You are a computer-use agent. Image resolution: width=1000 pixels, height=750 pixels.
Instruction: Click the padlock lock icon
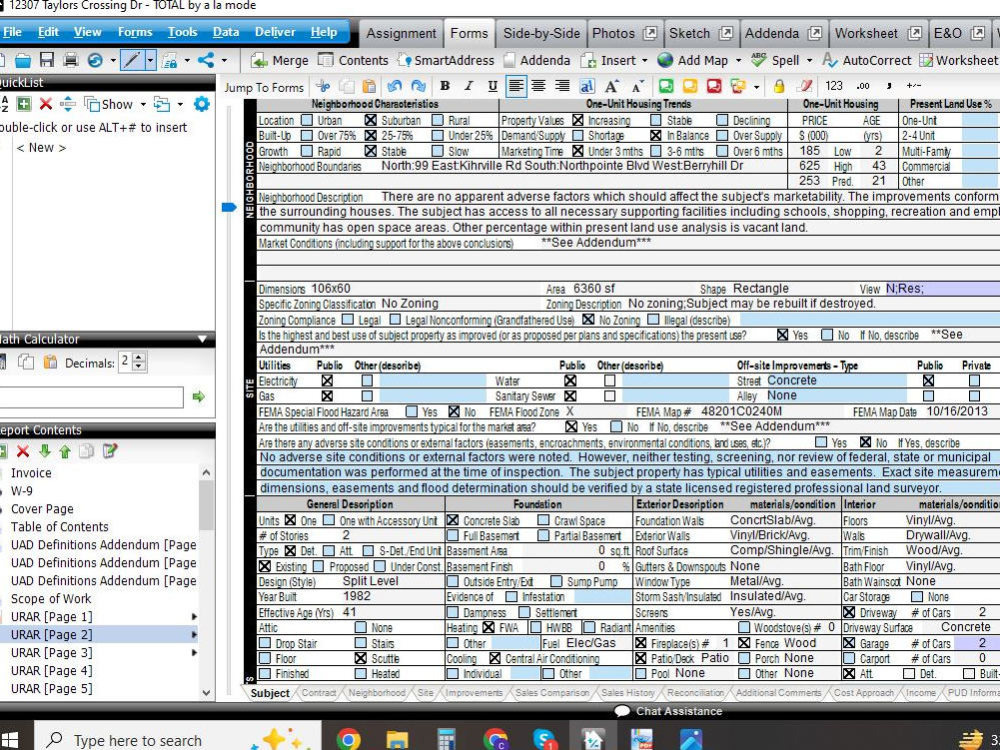[779, 86]
